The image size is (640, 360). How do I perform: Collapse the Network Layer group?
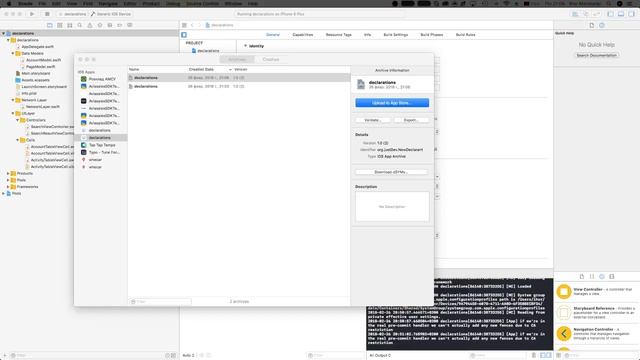[13, 100]
